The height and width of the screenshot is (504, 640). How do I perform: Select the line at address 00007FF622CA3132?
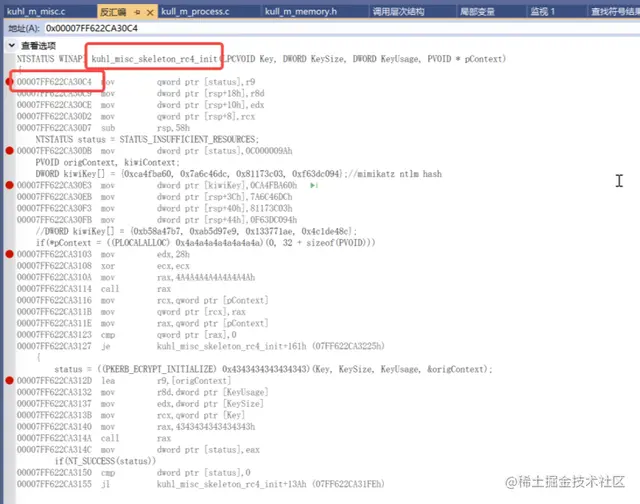[x=142, y=392]
